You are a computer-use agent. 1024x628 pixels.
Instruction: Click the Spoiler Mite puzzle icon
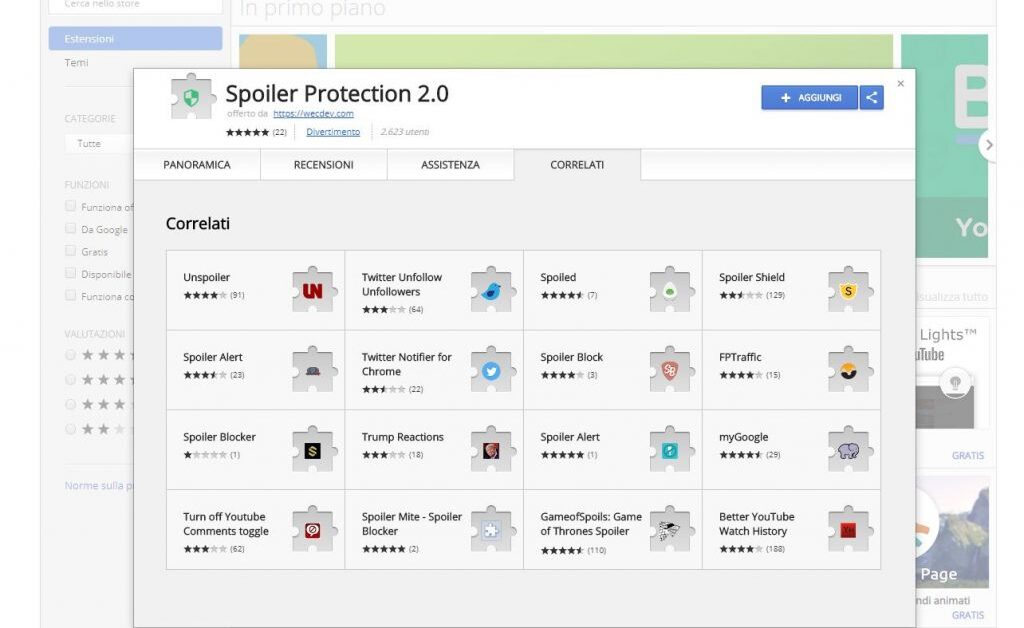492,529
